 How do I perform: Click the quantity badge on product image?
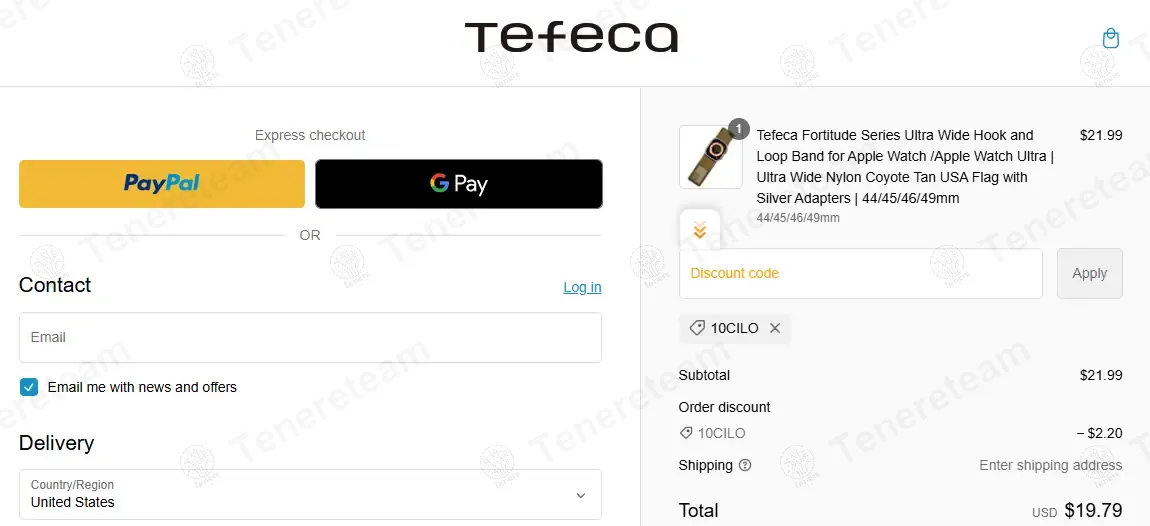[x=738, y=129]
